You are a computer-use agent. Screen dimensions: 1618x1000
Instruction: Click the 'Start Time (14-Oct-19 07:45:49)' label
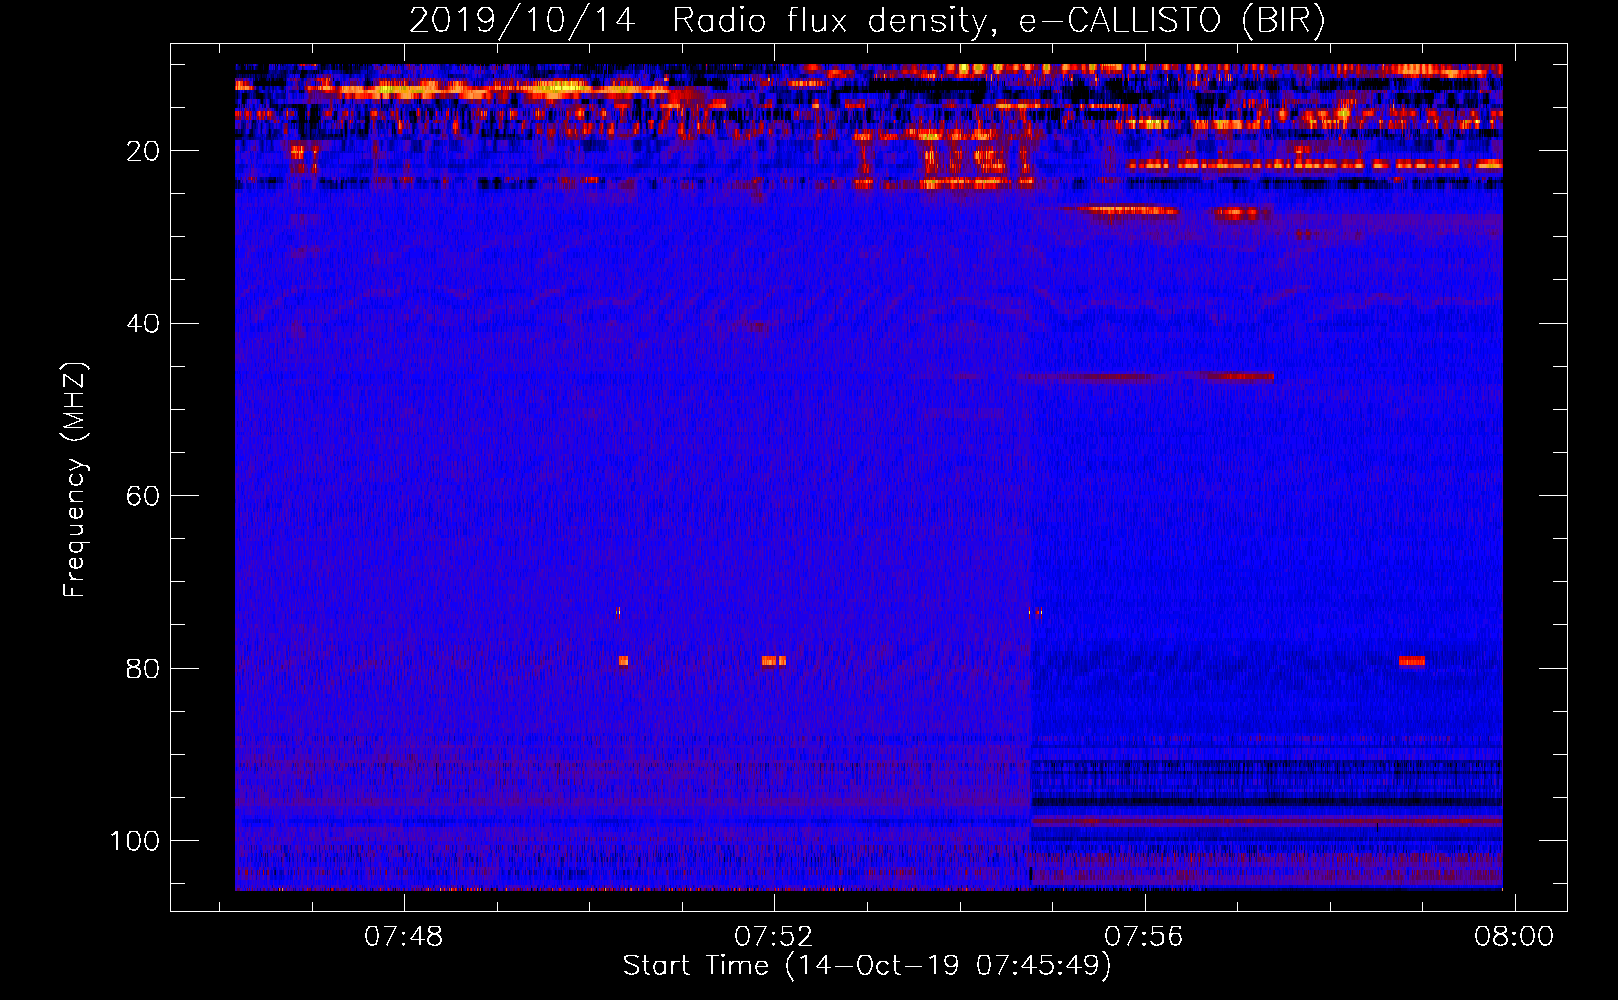click(x=867, y=965)
